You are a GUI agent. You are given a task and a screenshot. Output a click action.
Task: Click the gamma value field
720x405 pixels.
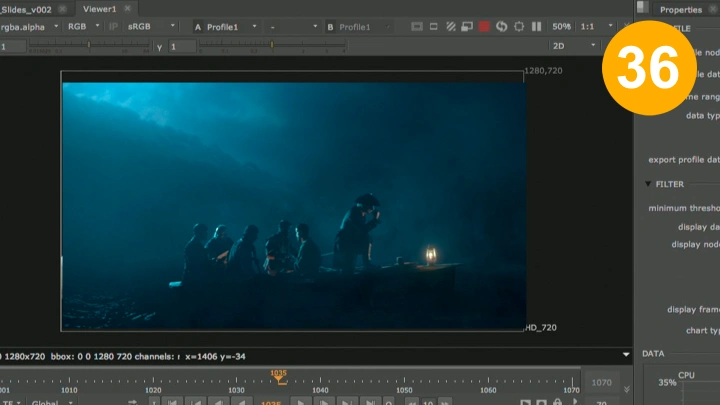point(182,46)
